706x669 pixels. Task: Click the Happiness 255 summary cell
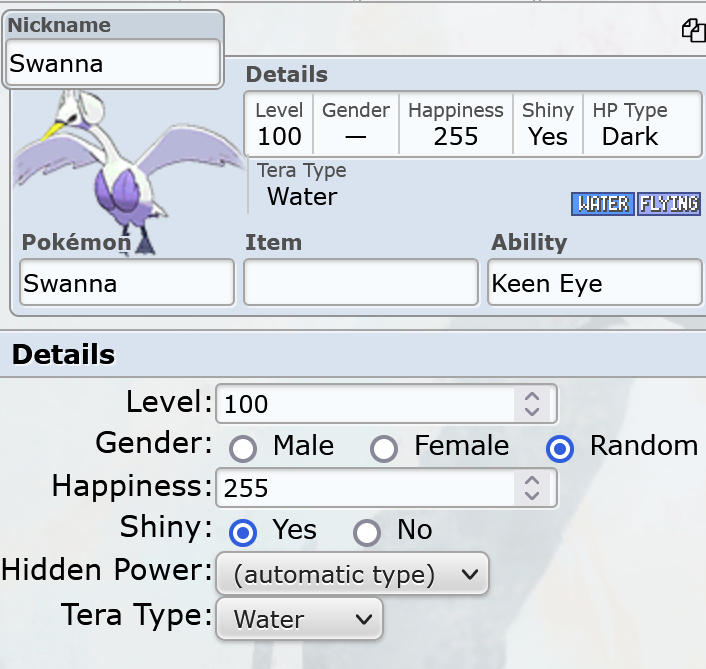click(x=456, y=125)
